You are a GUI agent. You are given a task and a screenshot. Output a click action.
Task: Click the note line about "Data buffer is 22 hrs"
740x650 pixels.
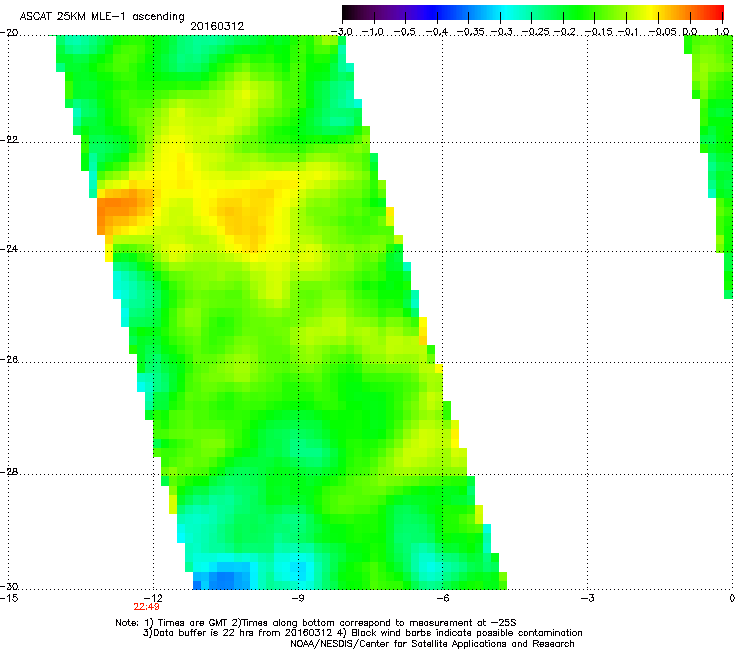coord(362,633)
